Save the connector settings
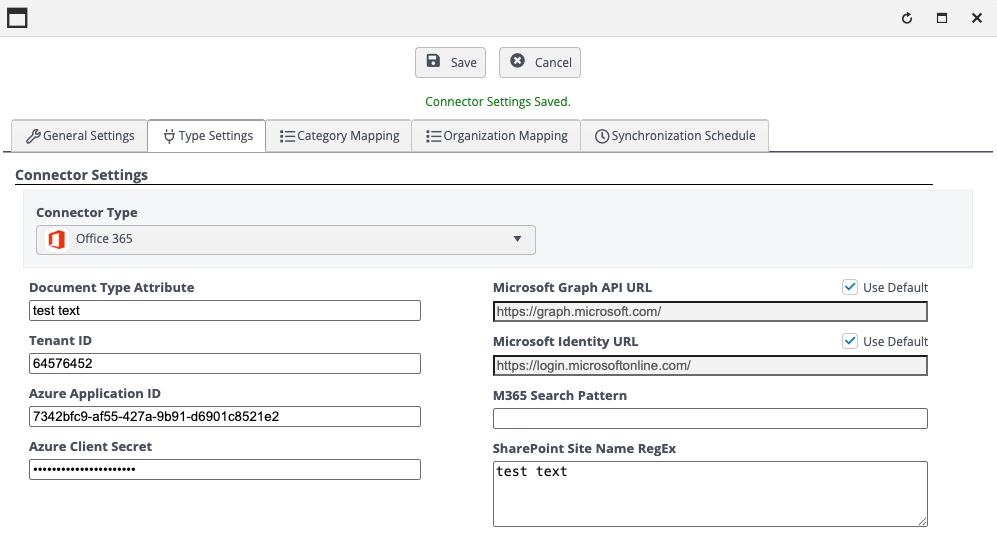The width and height of the screenshot is (997, 559). pyautogui.click(x=450, y=62)
